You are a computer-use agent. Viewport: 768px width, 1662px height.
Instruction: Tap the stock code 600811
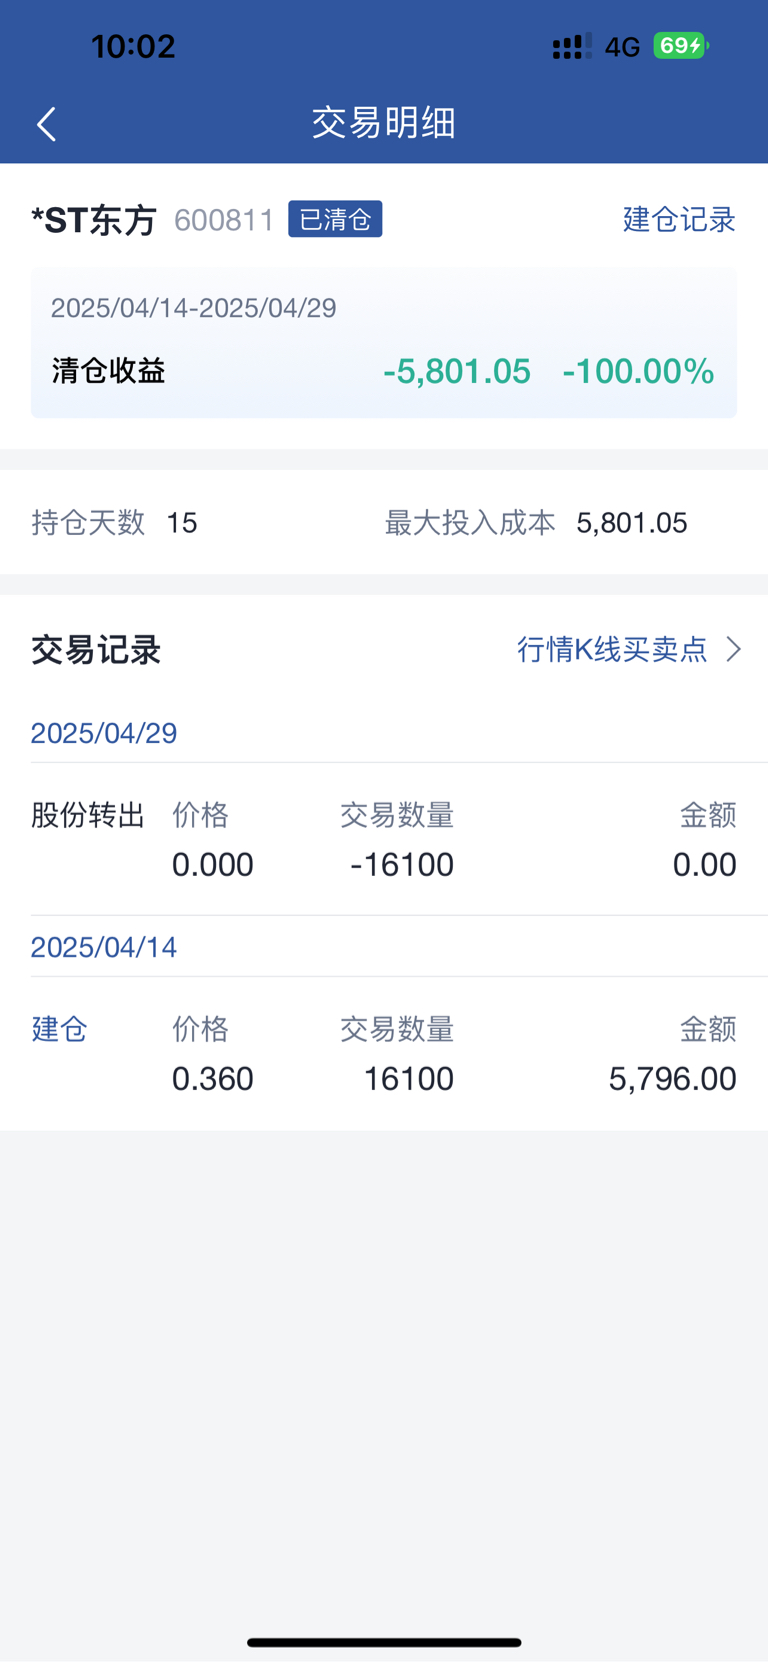click(224, 220)
